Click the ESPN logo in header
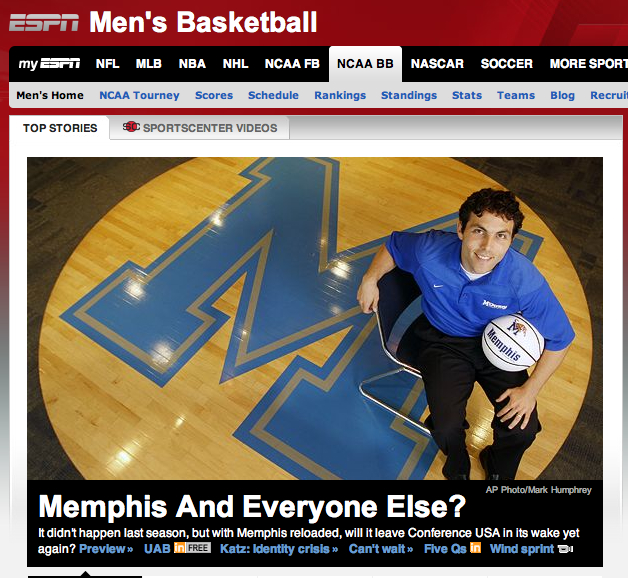 point(44,22)
